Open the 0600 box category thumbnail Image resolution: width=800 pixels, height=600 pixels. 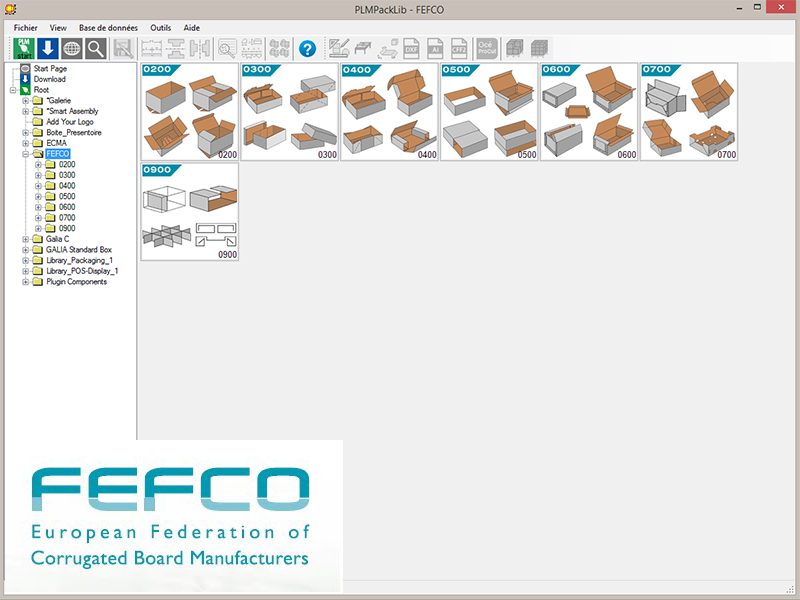589,112
